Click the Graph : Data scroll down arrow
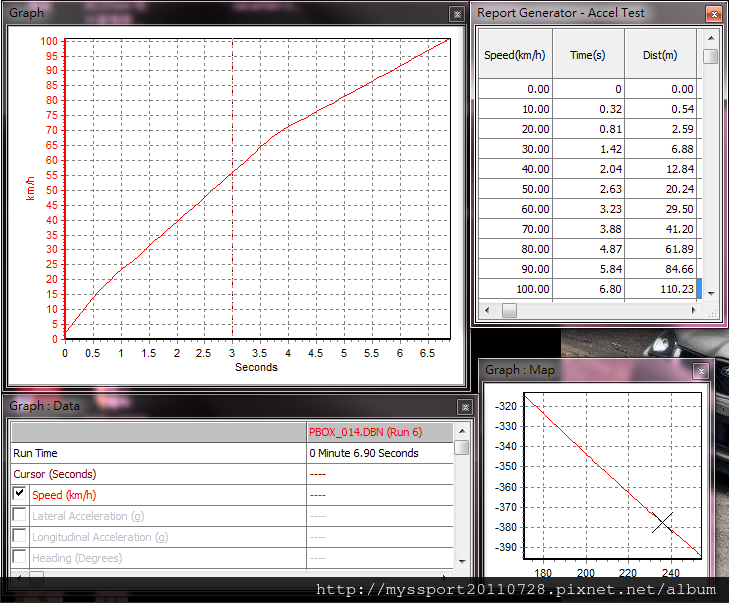The height and width of the screenshot is (603, 729). 462,562
